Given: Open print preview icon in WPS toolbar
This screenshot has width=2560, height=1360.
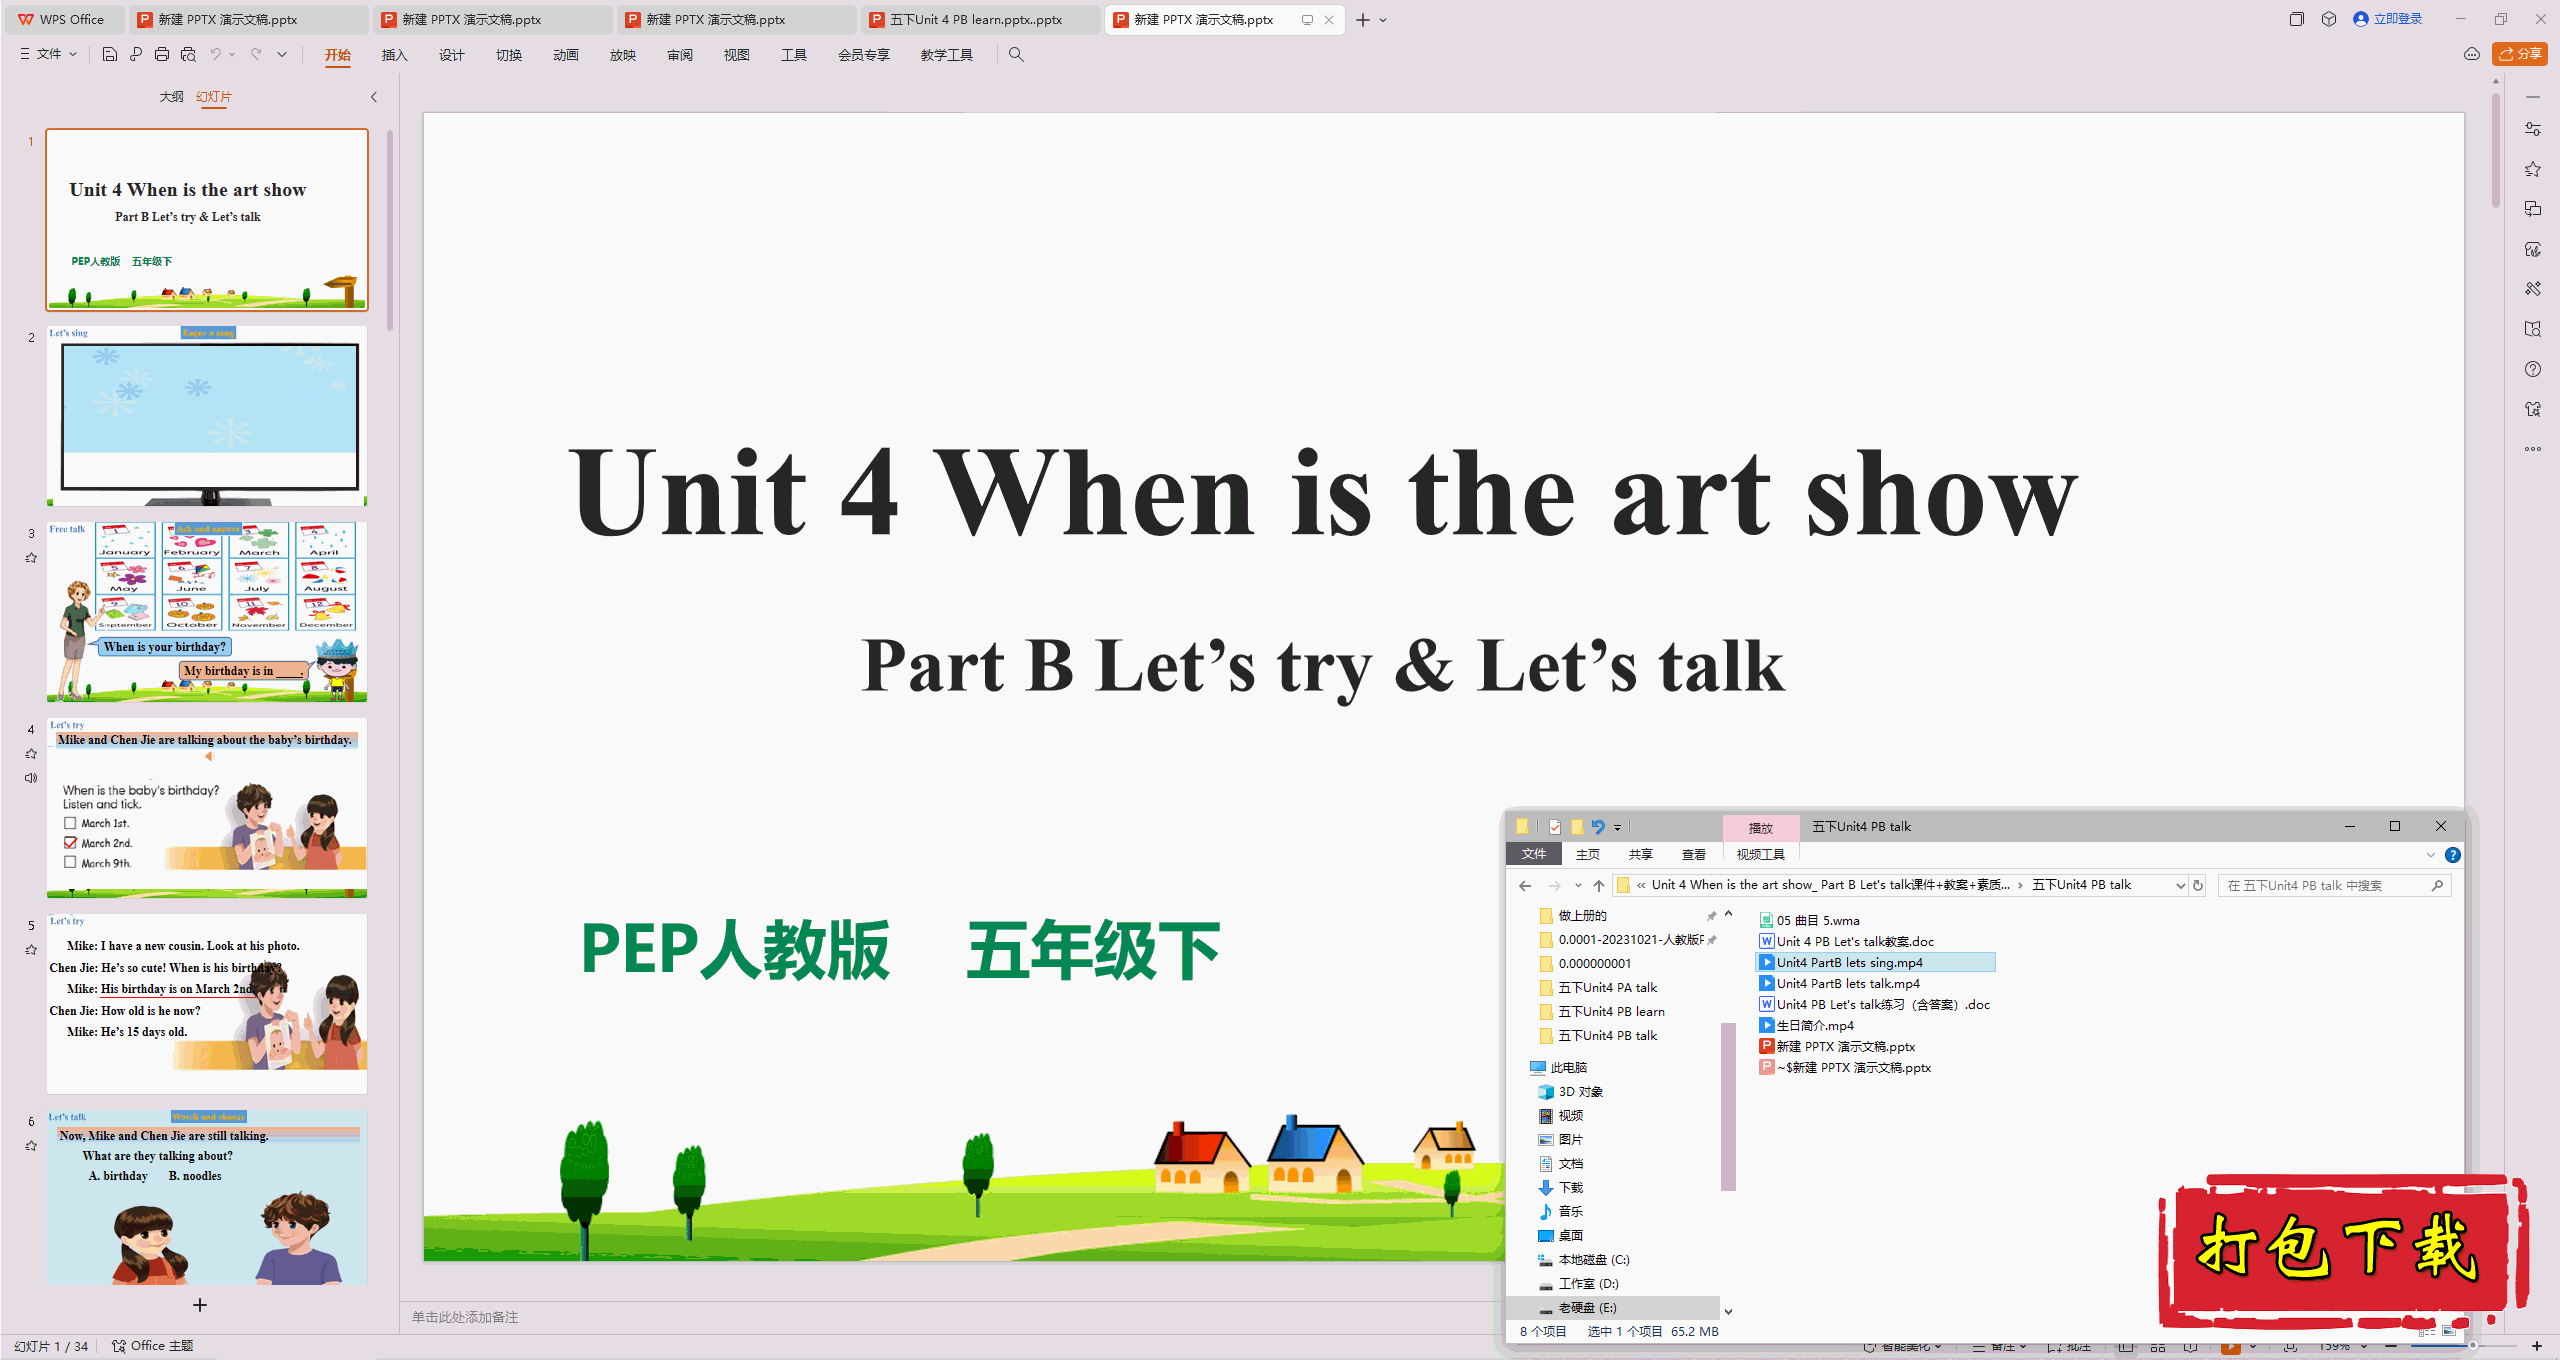Looking at the screenshot, I should (188, 54).
